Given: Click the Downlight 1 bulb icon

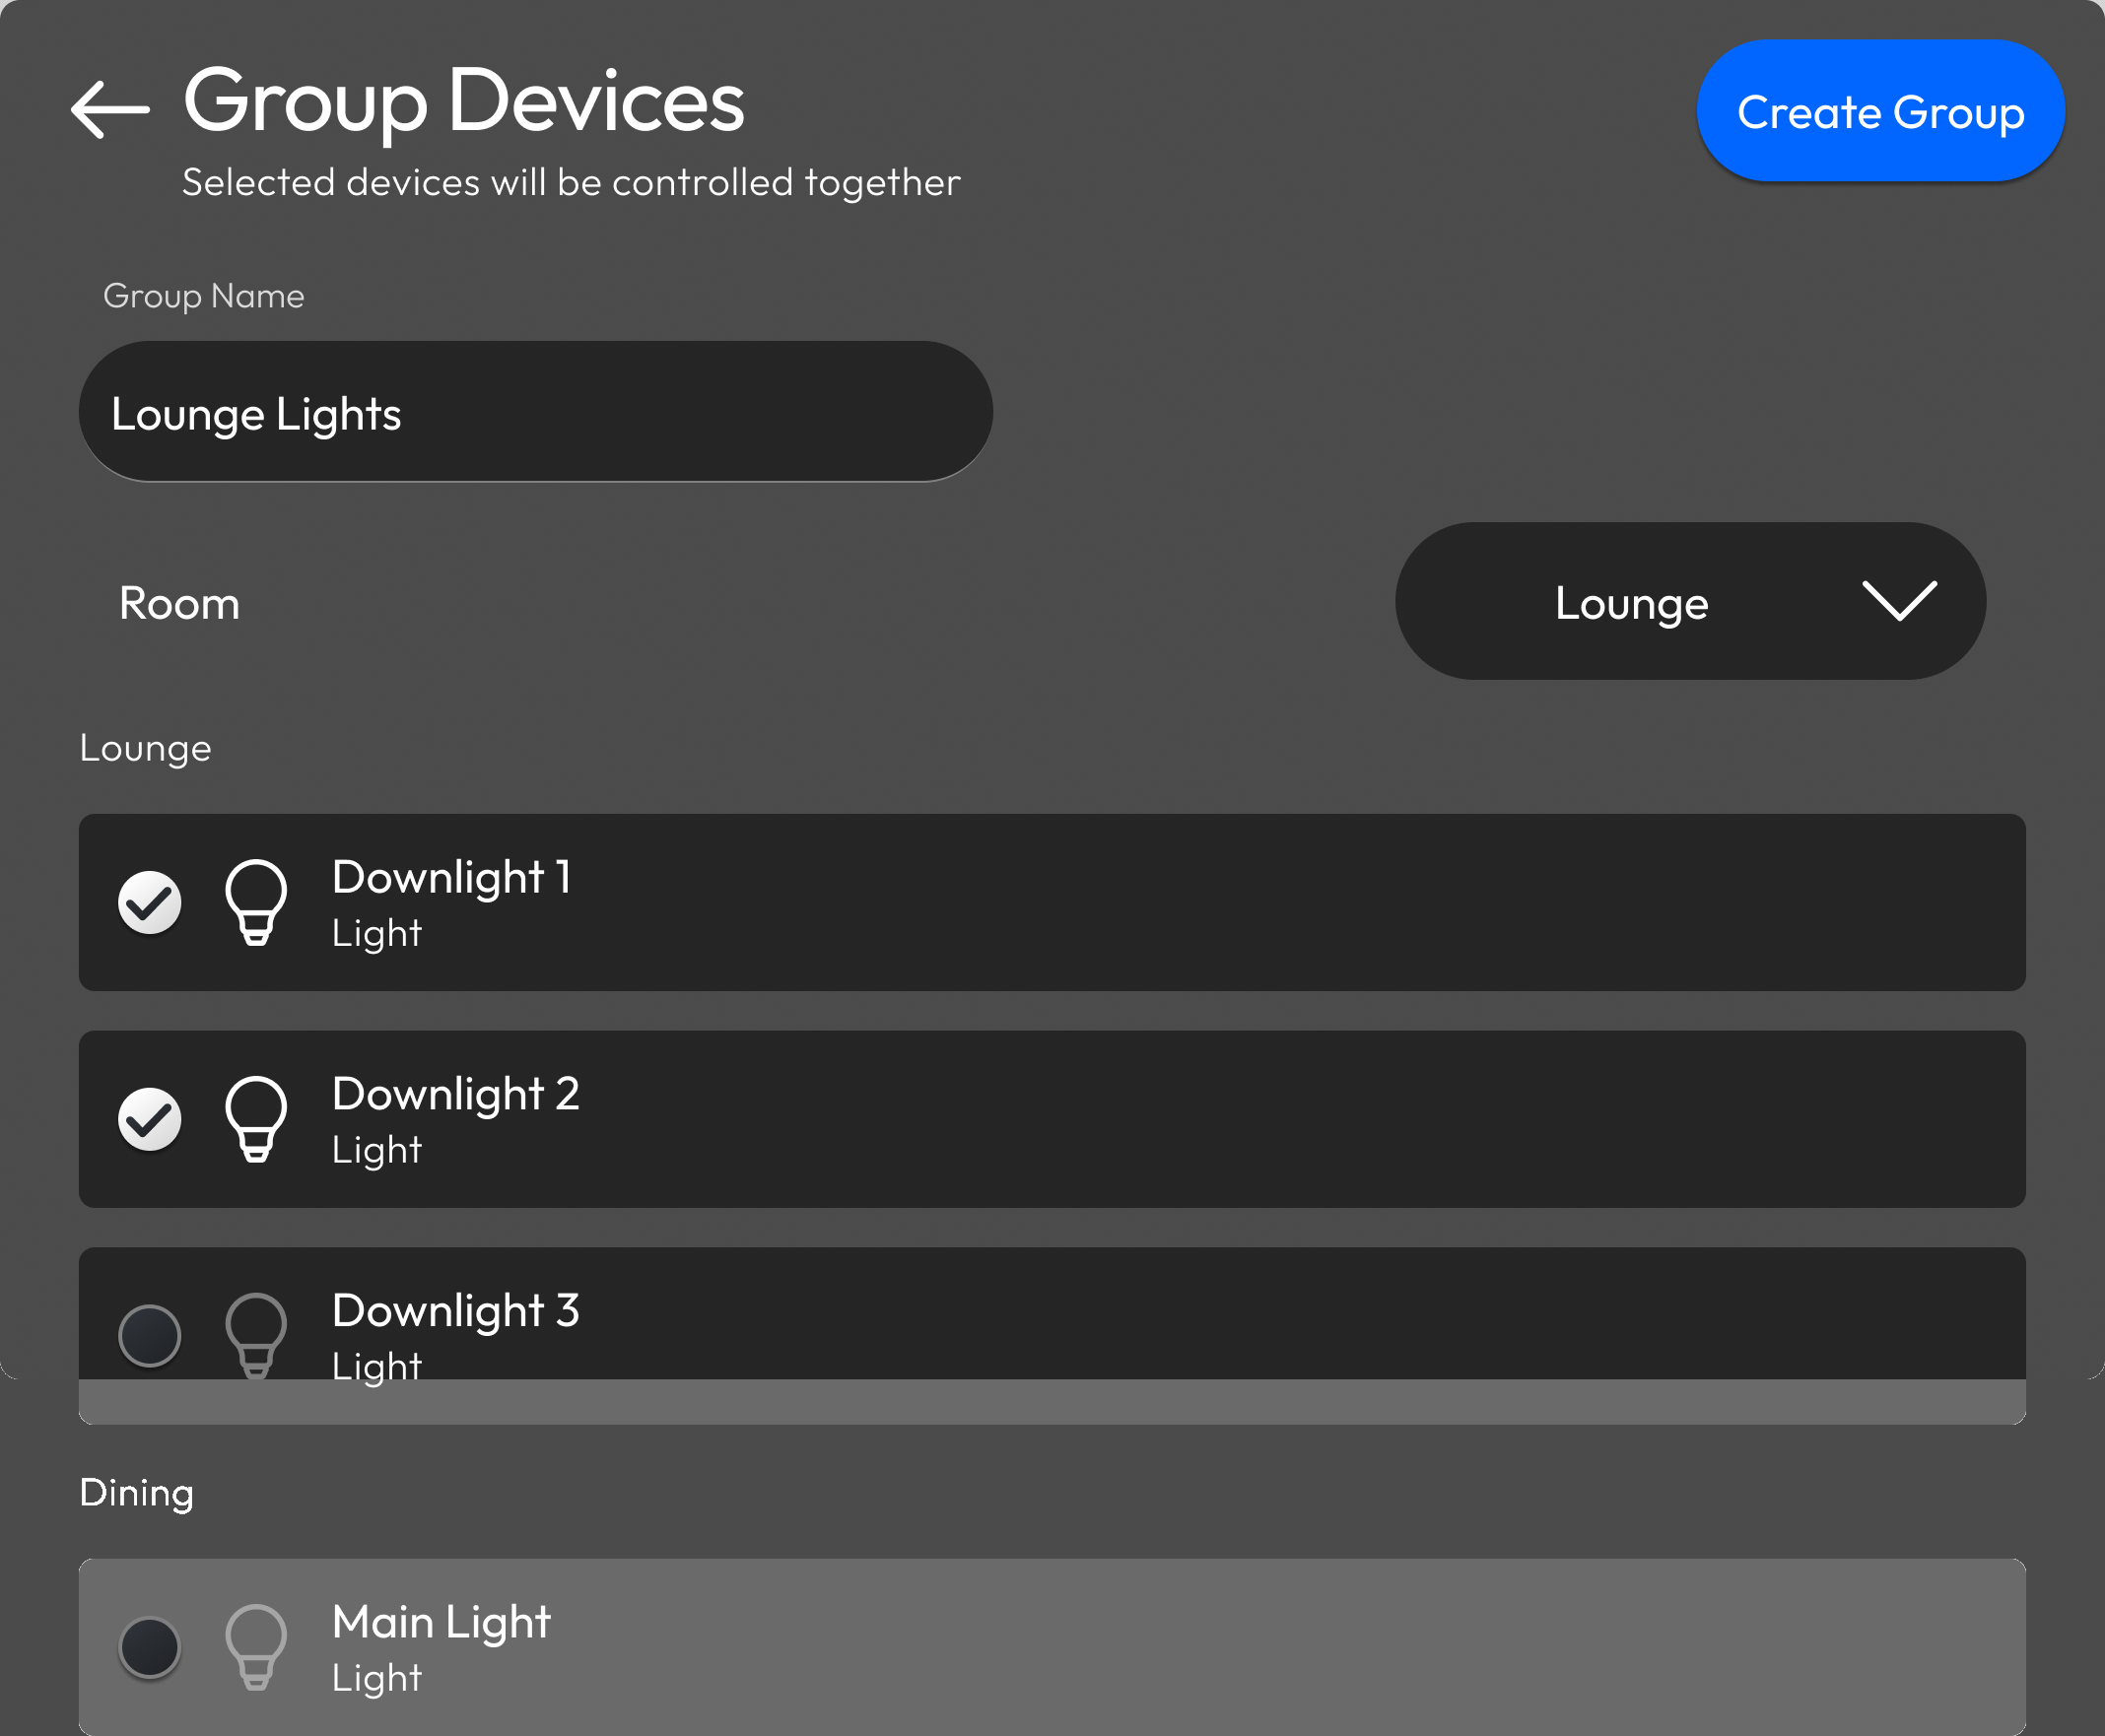Looking at the screenshot, I should [x=256, y=902].
